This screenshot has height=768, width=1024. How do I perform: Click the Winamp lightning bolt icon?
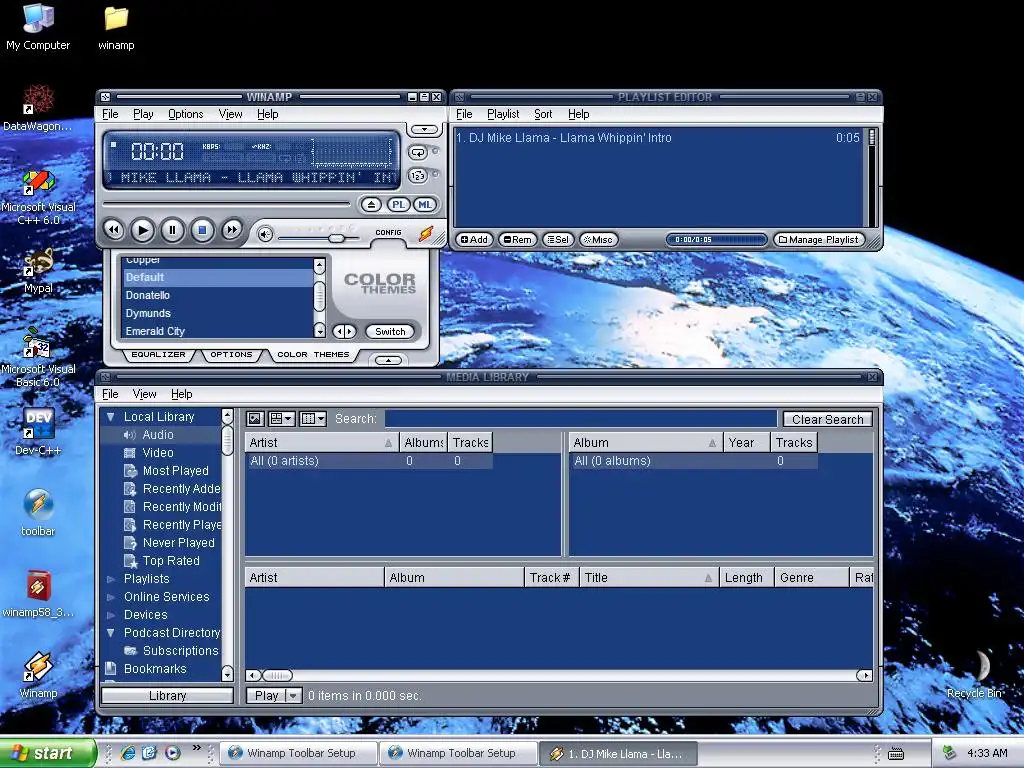click(x=426, y=234)
